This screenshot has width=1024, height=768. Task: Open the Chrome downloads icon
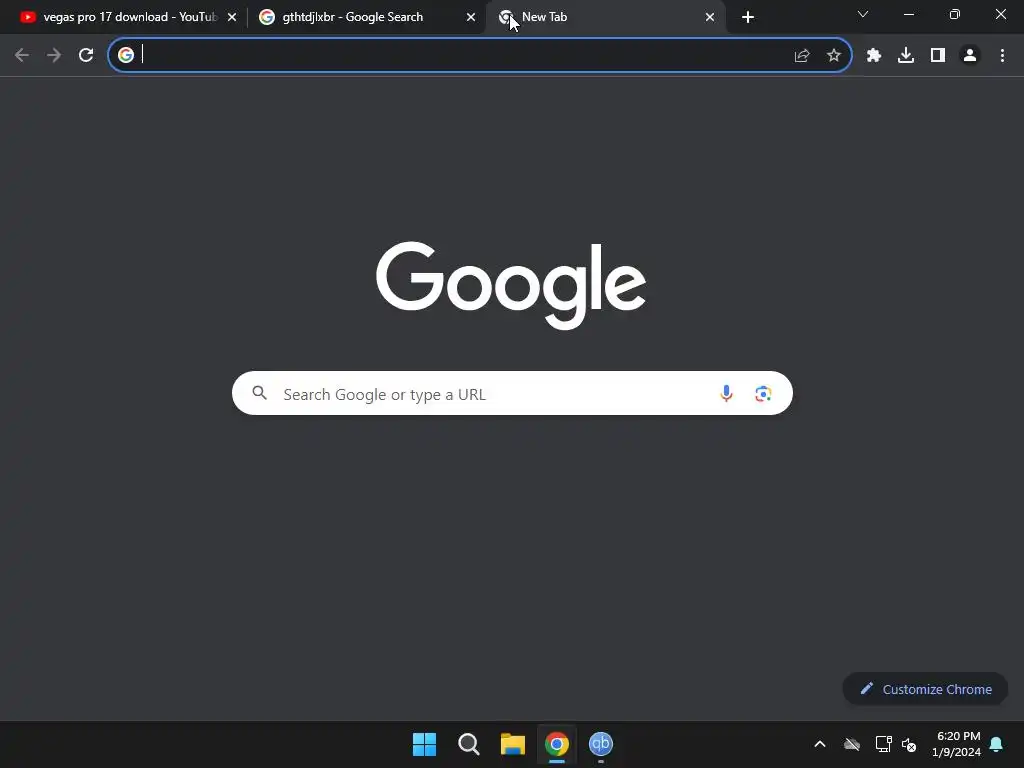point(906,56)
